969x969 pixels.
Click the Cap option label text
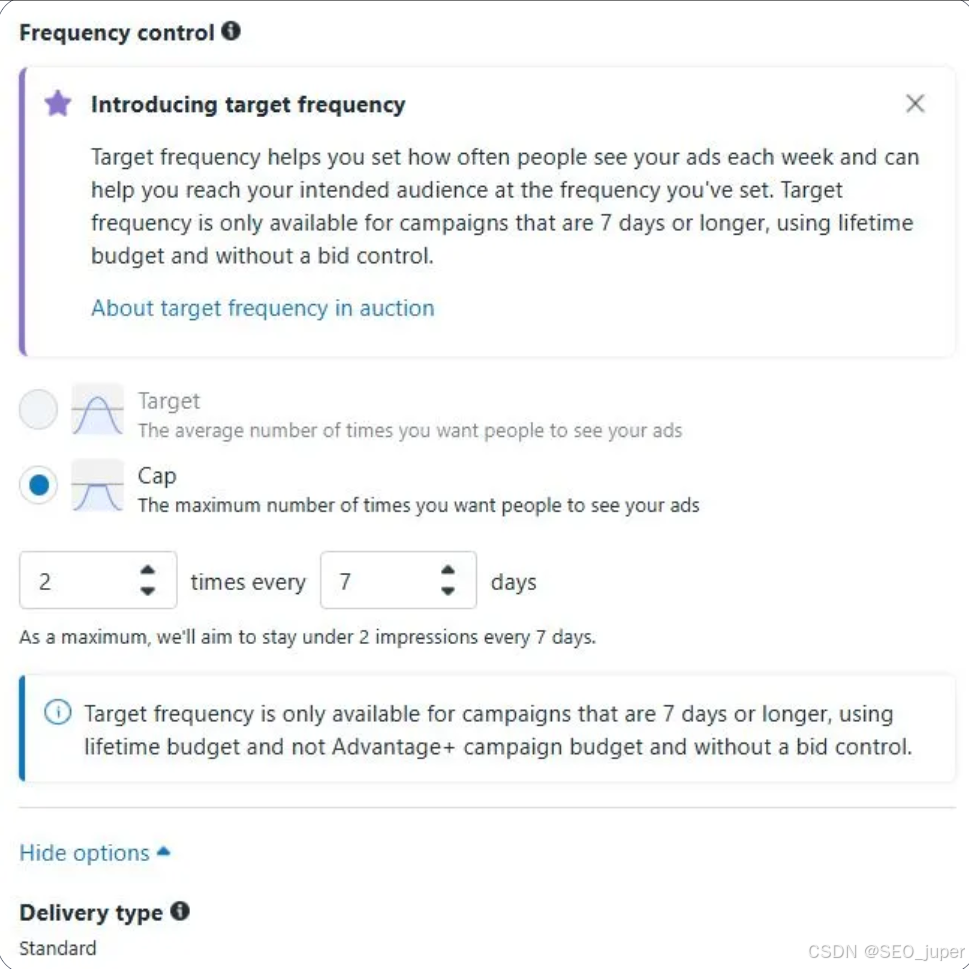pyautogui.click(x=157, y=476)
